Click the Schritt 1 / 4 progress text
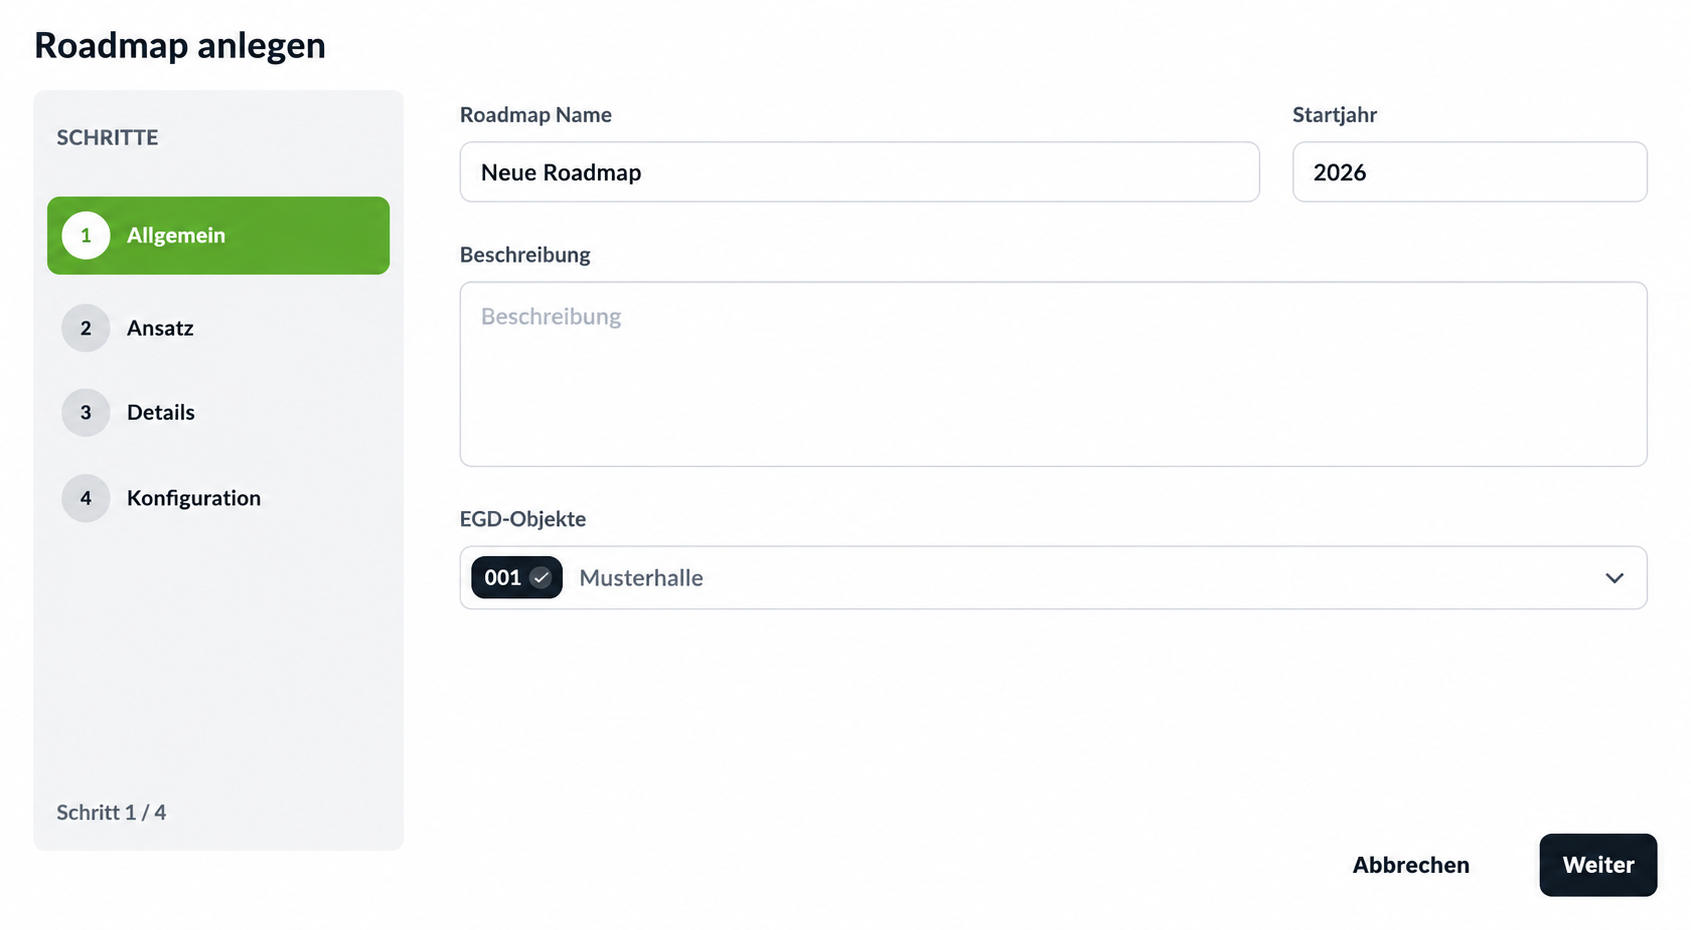Viewport: 1691px width, 930px height. (x=111, y=812)
